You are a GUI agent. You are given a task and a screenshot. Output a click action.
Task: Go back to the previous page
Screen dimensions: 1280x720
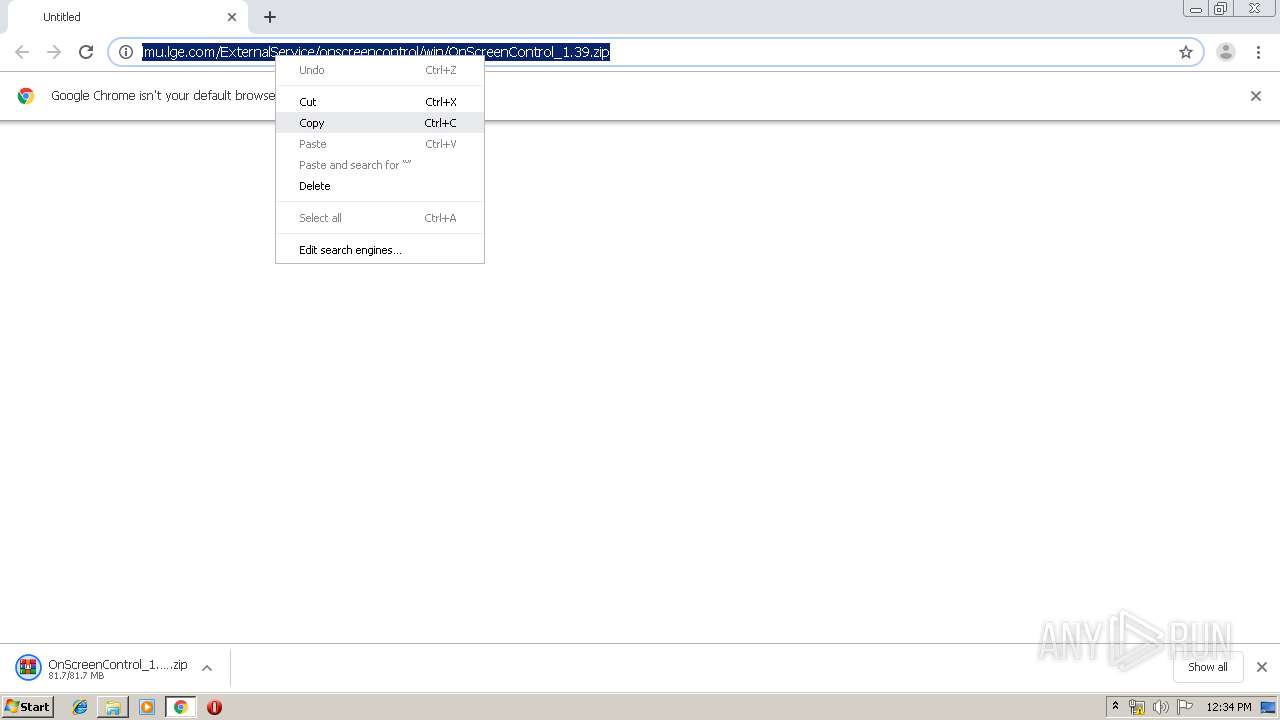point(22,52)
